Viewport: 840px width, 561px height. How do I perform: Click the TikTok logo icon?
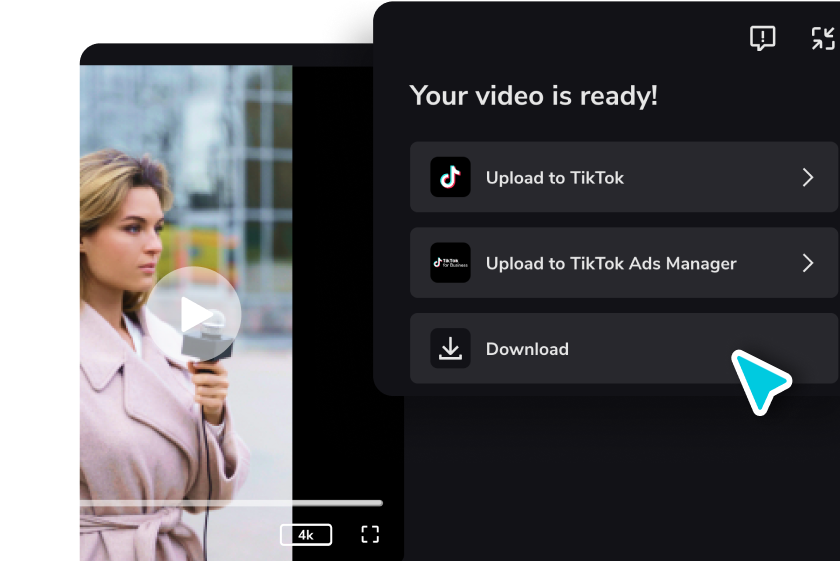click(x=450, y=177)
